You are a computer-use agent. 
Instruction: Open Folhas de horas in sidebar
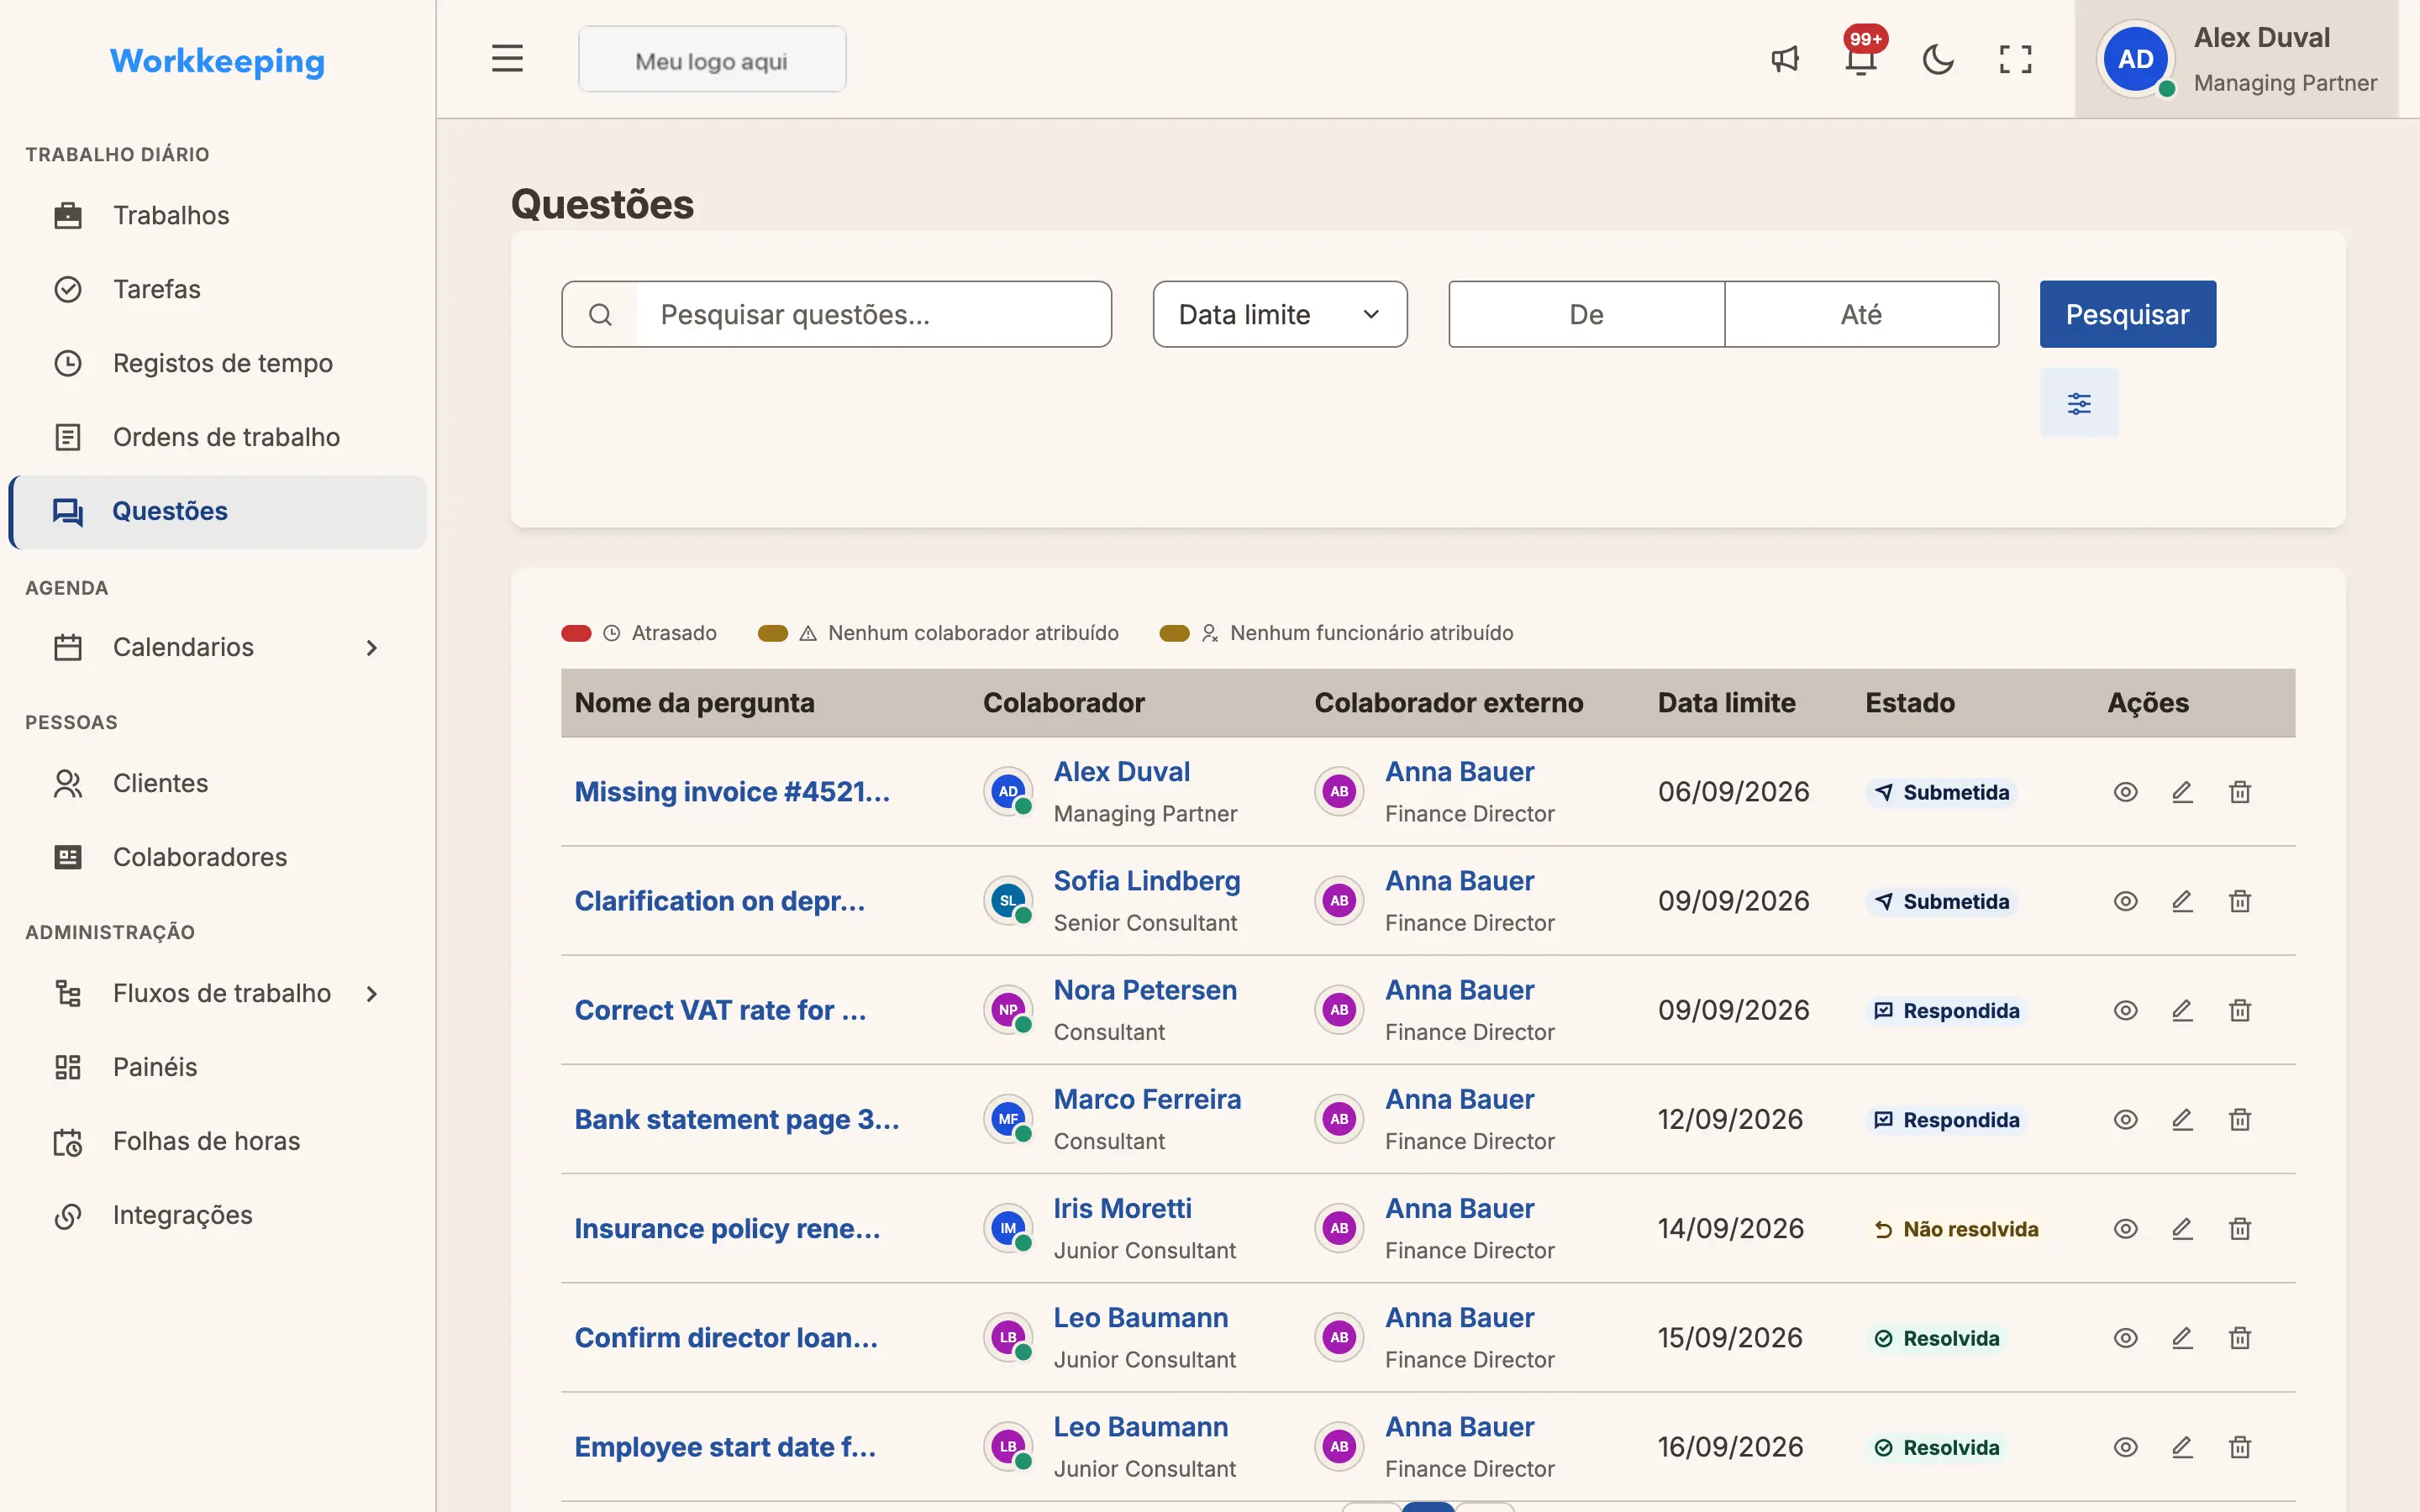click(x=218, y=1141)
